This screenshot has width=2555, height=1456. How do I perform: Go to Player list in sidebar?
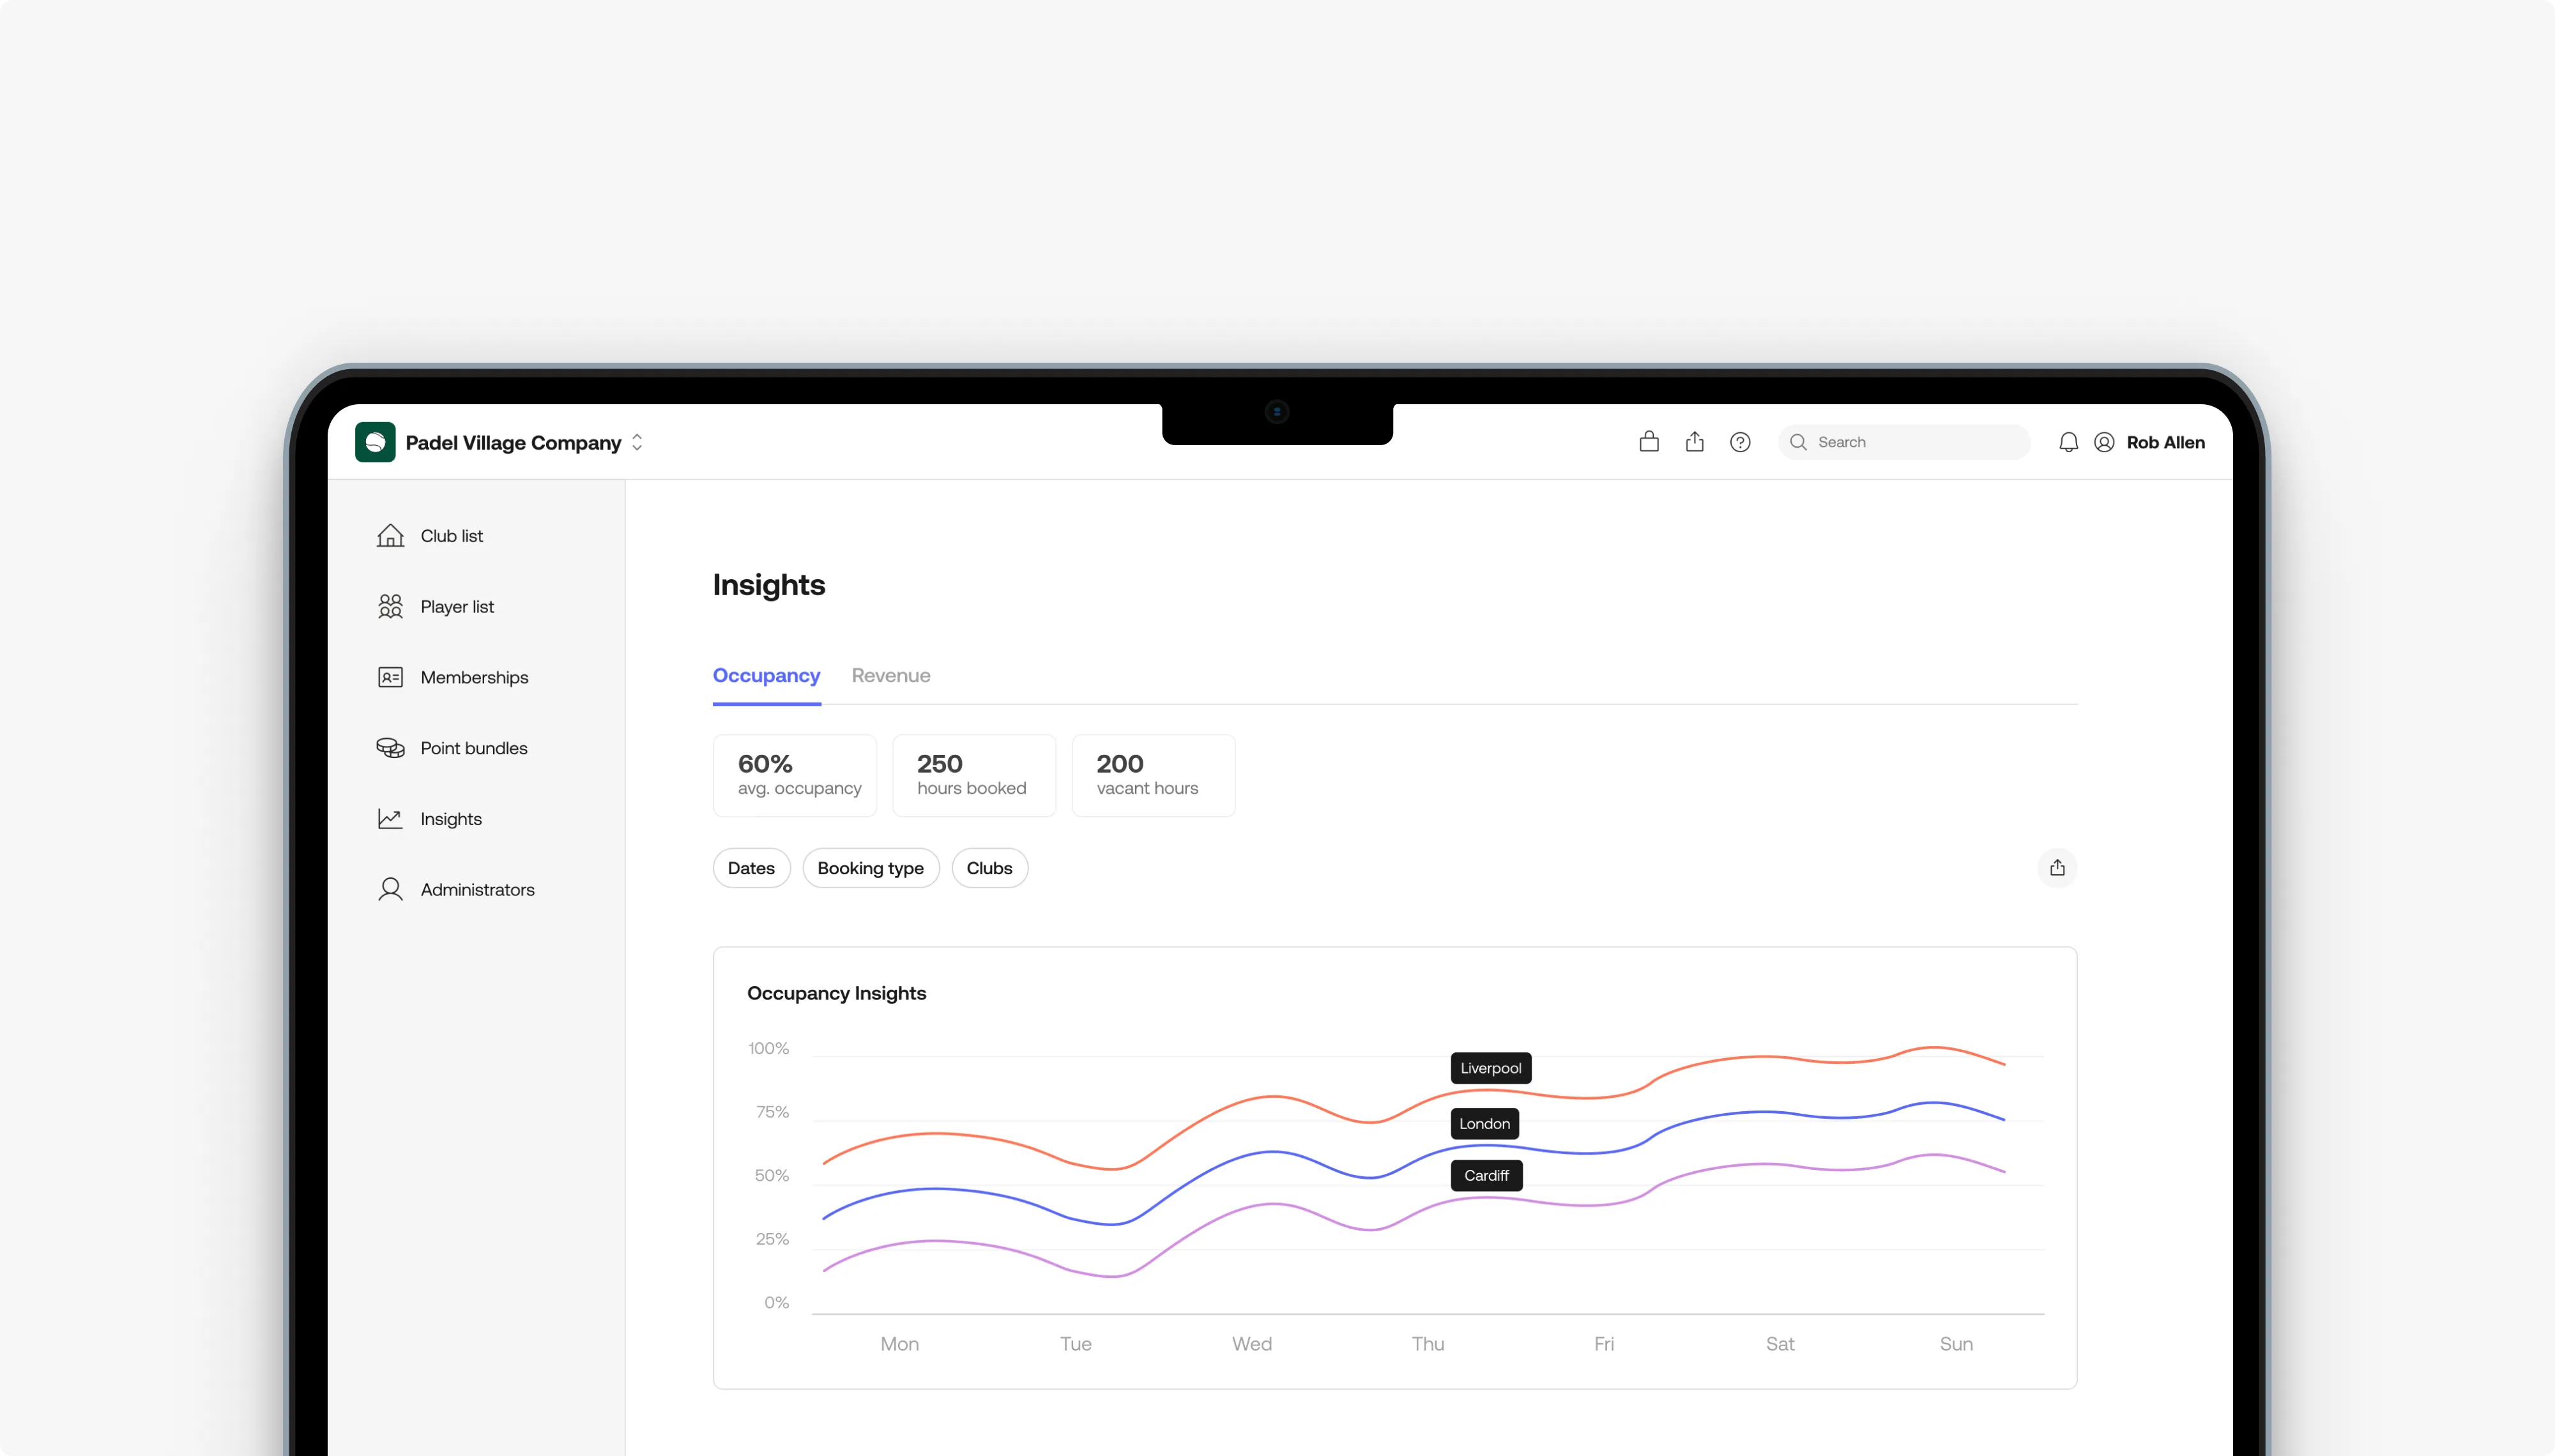pos(456,607)
